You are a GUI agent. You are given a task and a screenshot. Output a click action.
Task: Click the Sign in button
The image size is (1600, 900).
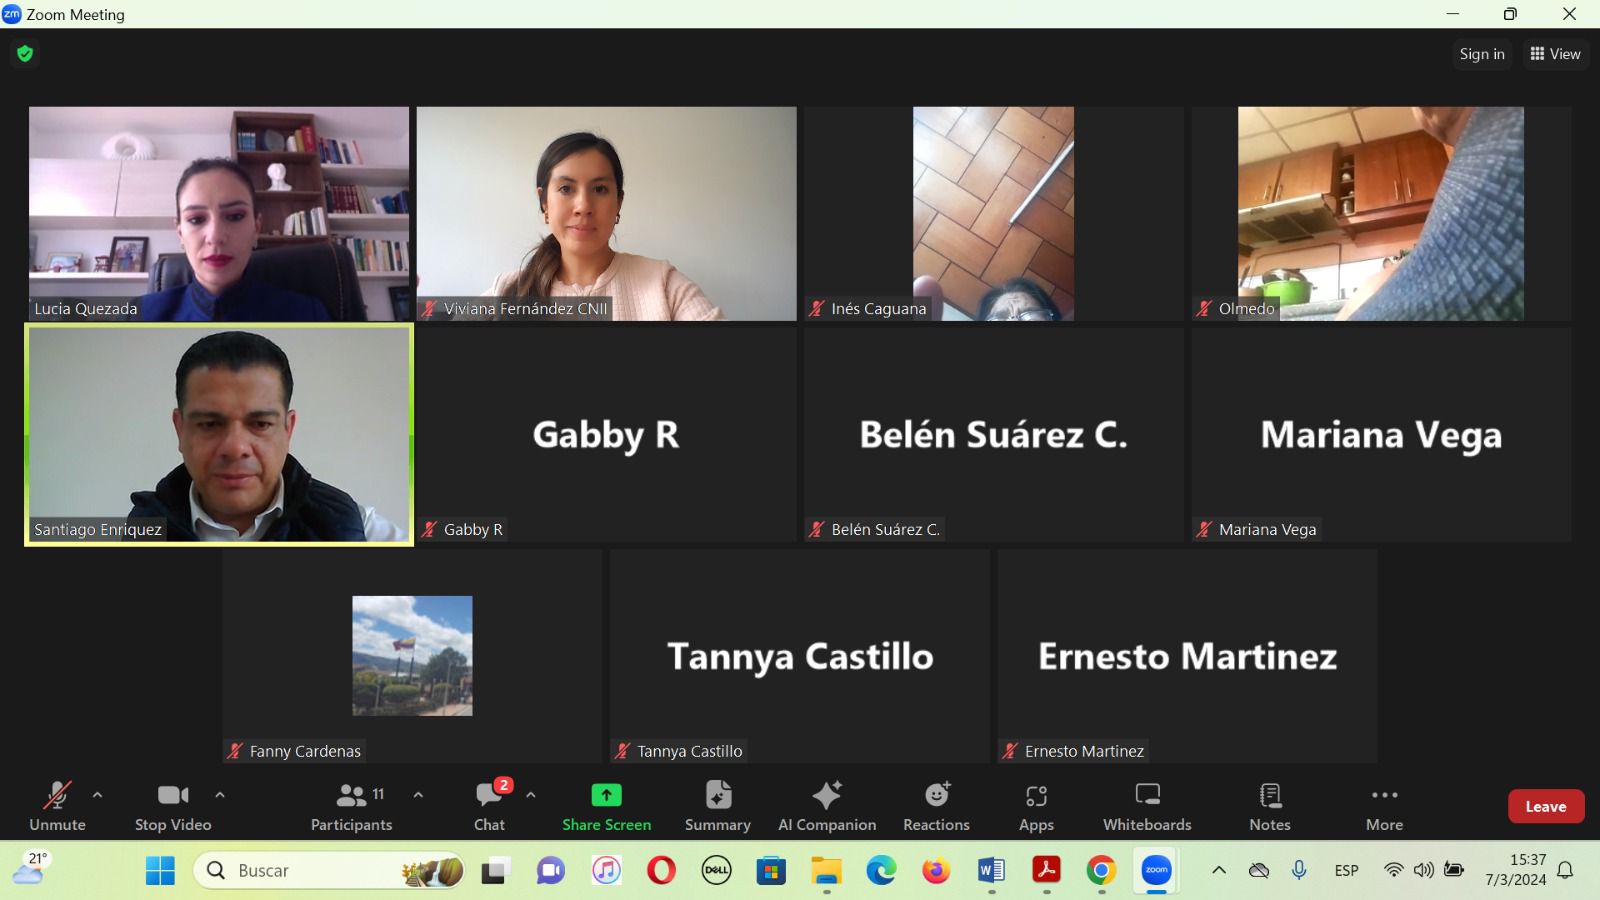click(1481, 54)
